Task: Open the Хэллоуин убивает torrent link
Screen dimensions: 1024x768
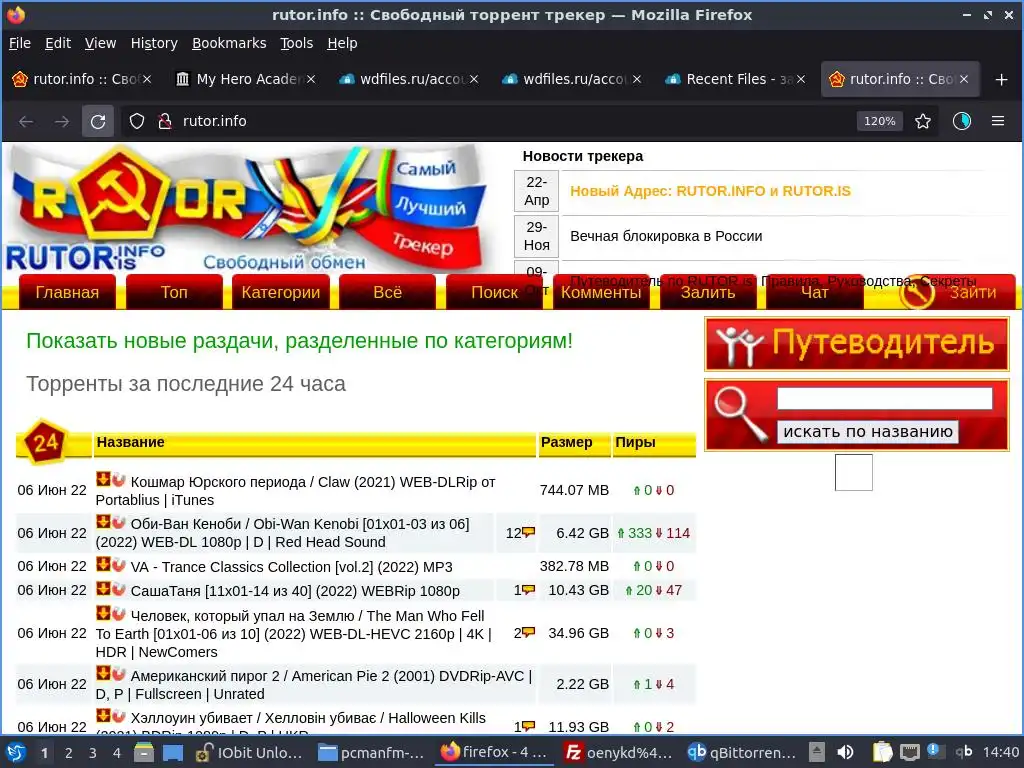Action: [x=308, y=718]
